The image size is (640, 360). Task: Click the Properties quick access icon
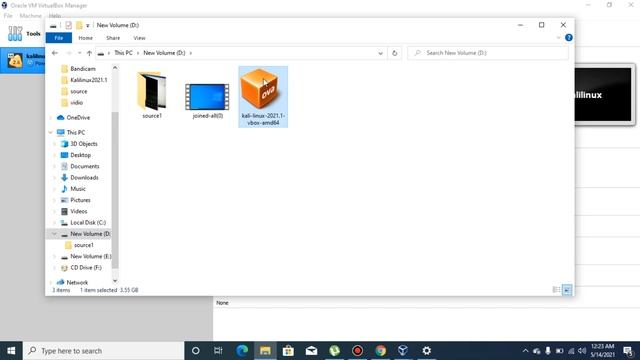(x=69, y=25)
